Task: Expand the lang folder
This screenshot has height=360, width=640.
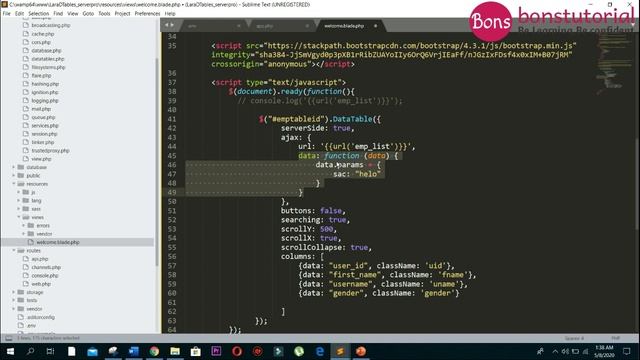Action: click(18, 200)
